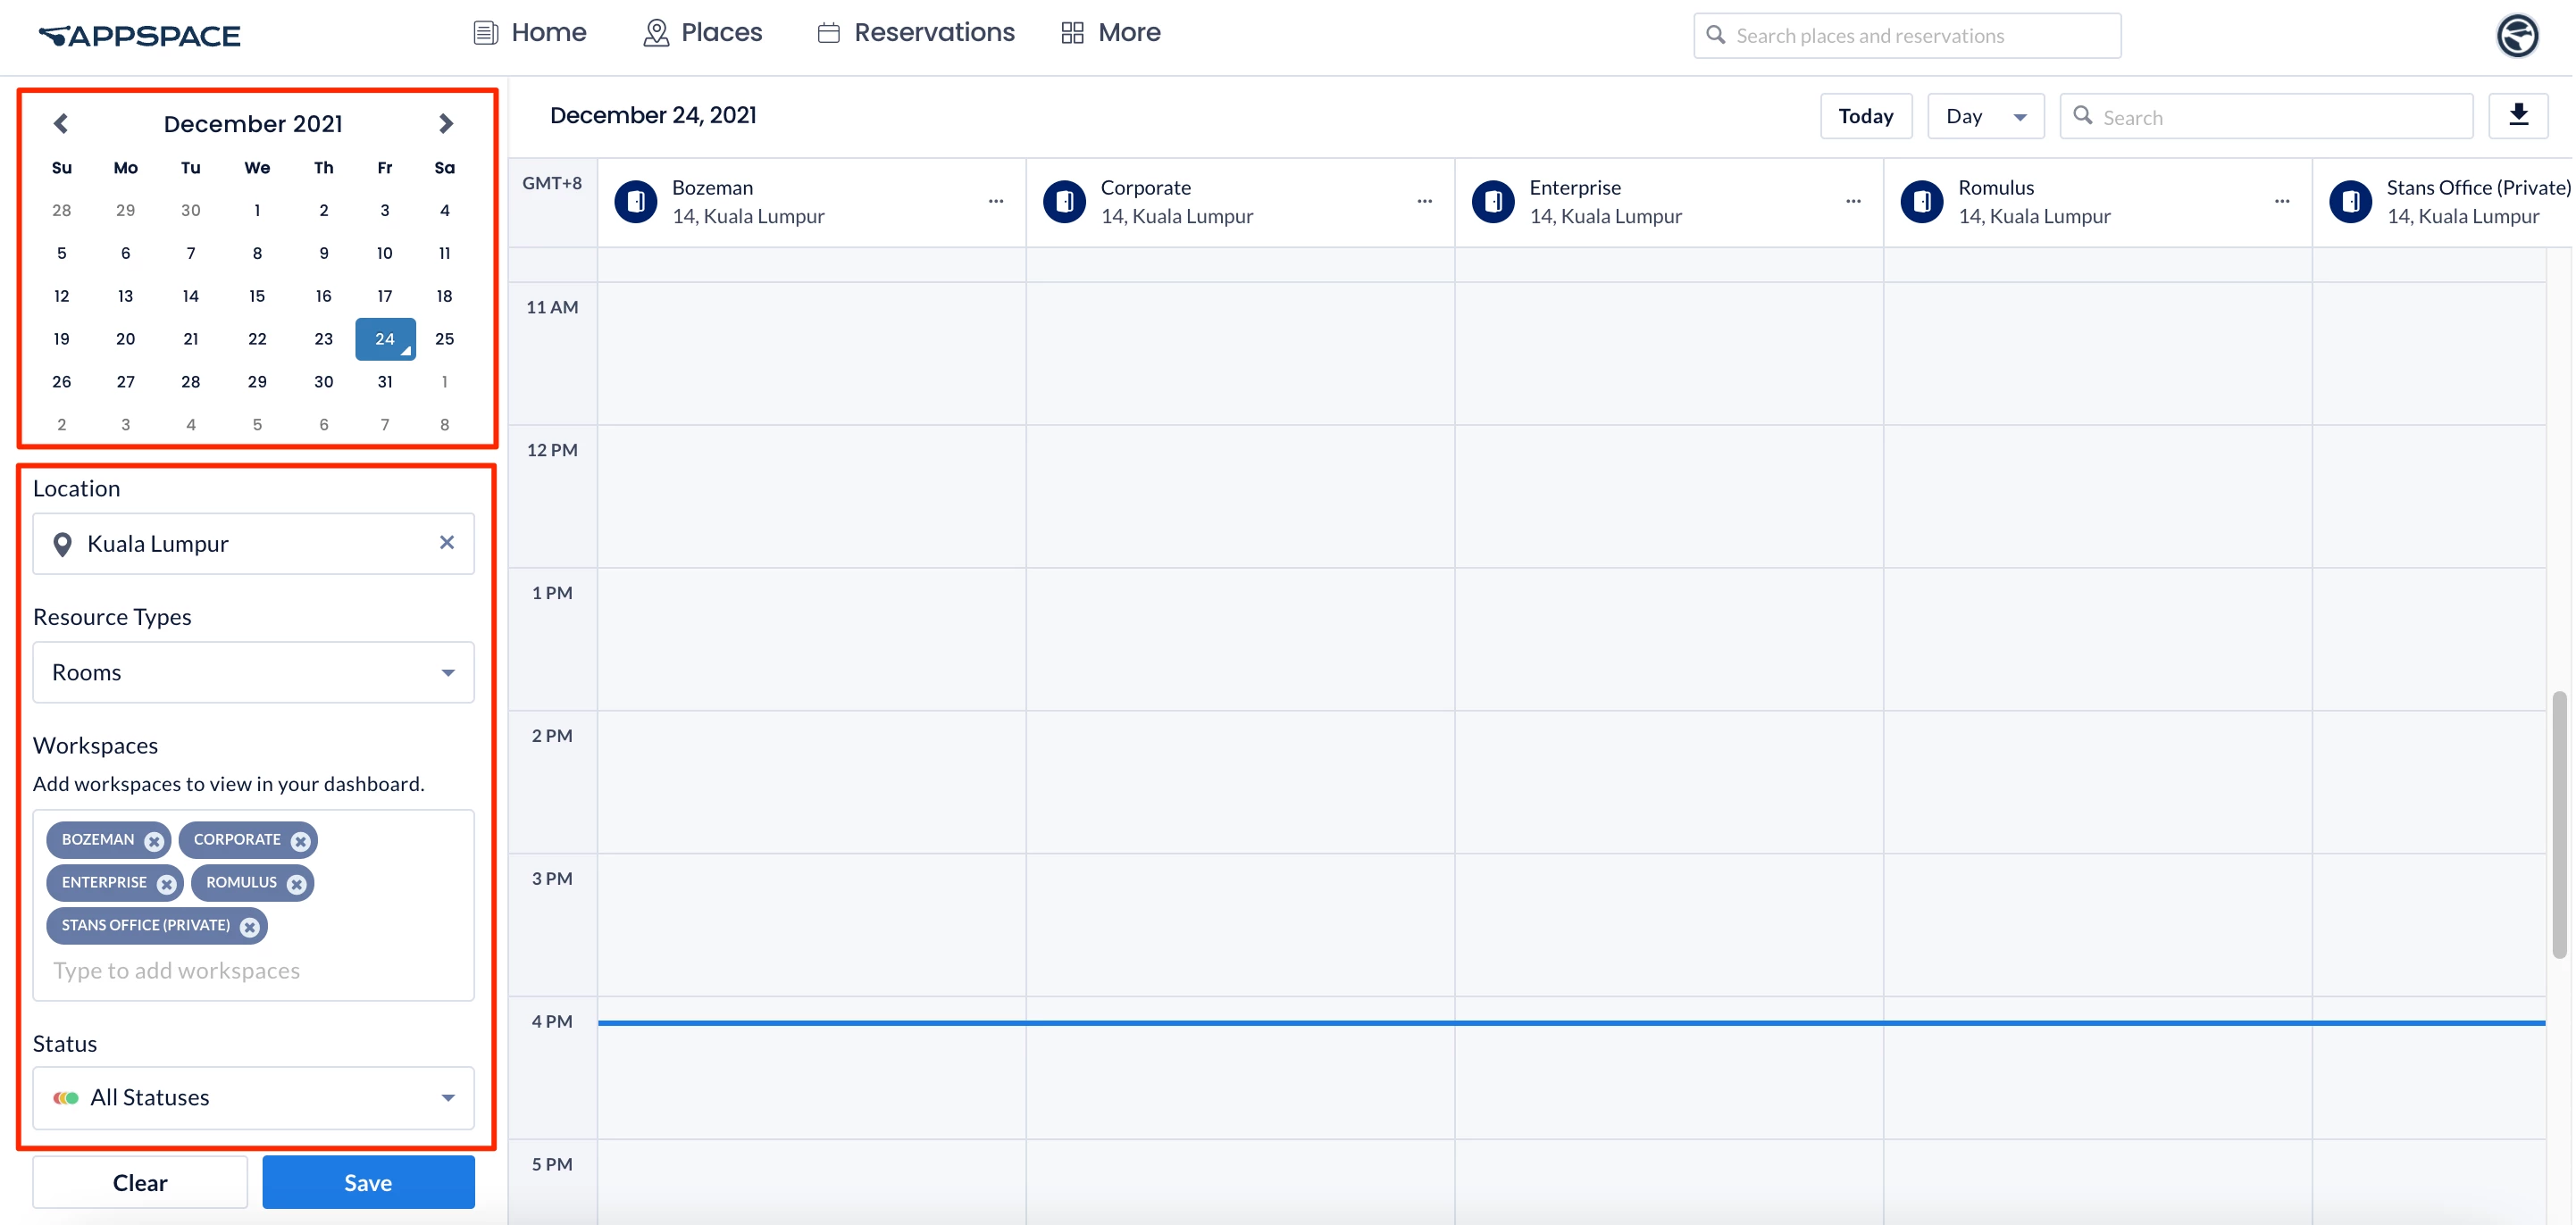Image resolution: width=2576 pixels, height=1225 pixels.
Task: Remove the BOZEMAN workspace tag
Action: tap(154, 841)
